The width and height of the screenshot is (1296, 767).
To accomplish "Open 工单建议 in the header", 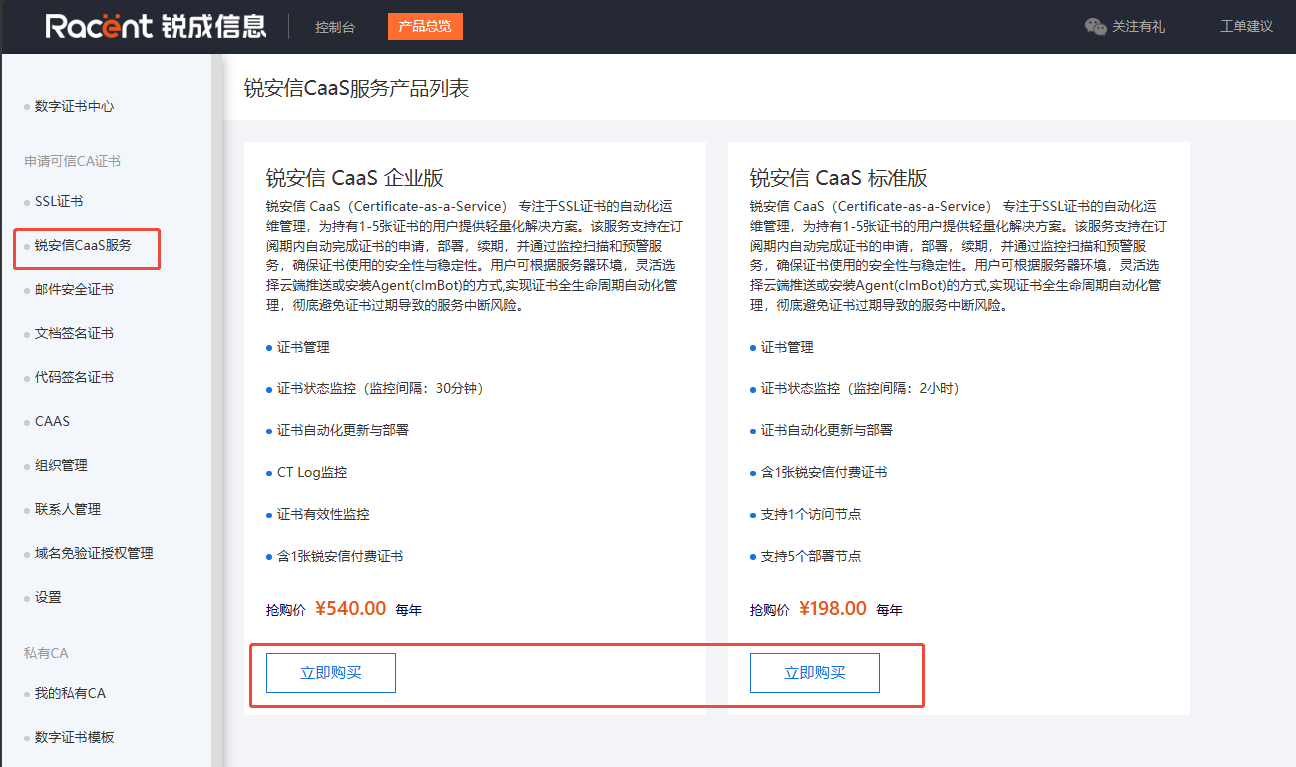I will click(1246, 27).
